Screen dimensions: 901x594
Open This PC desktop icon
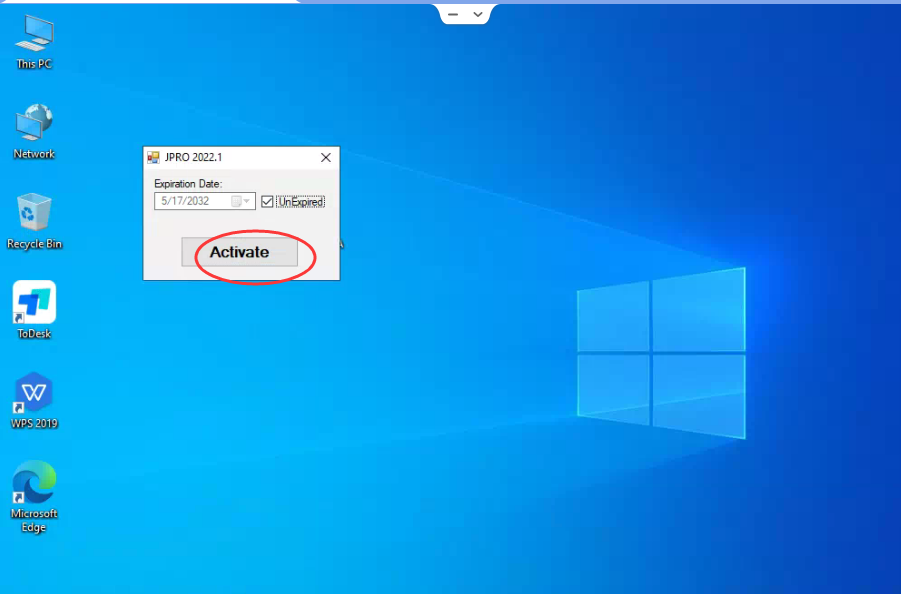pyautogui.click(x=34, y=42)
